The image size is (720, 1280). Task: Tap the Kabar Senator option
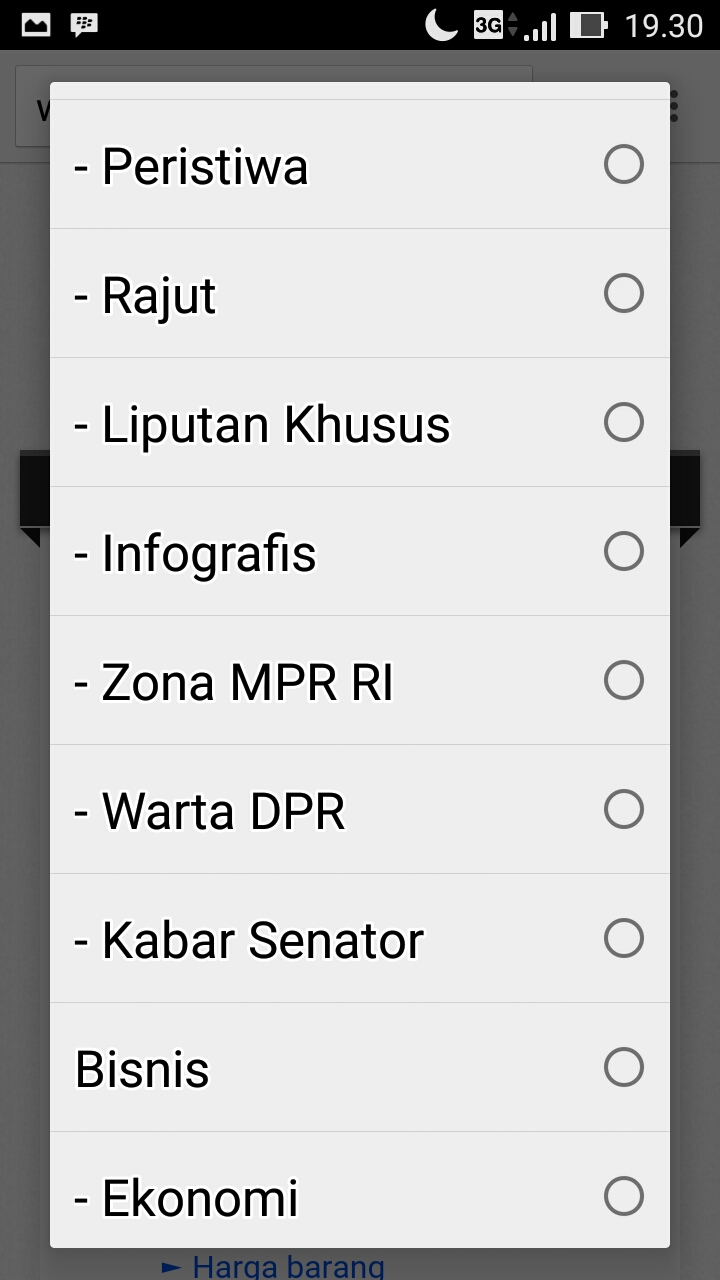pyautogui.click(x=249, y=940)
